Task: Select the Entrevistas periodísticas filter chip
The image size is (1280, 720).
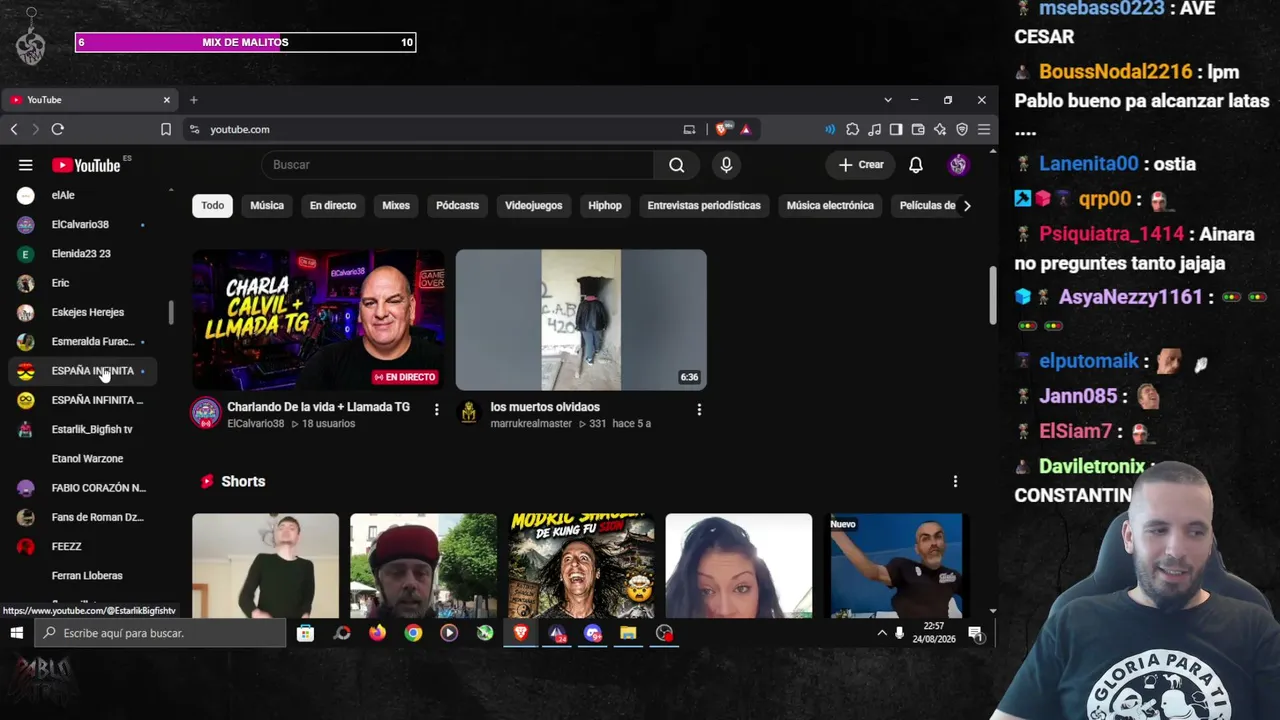Action: coord(704,206)
